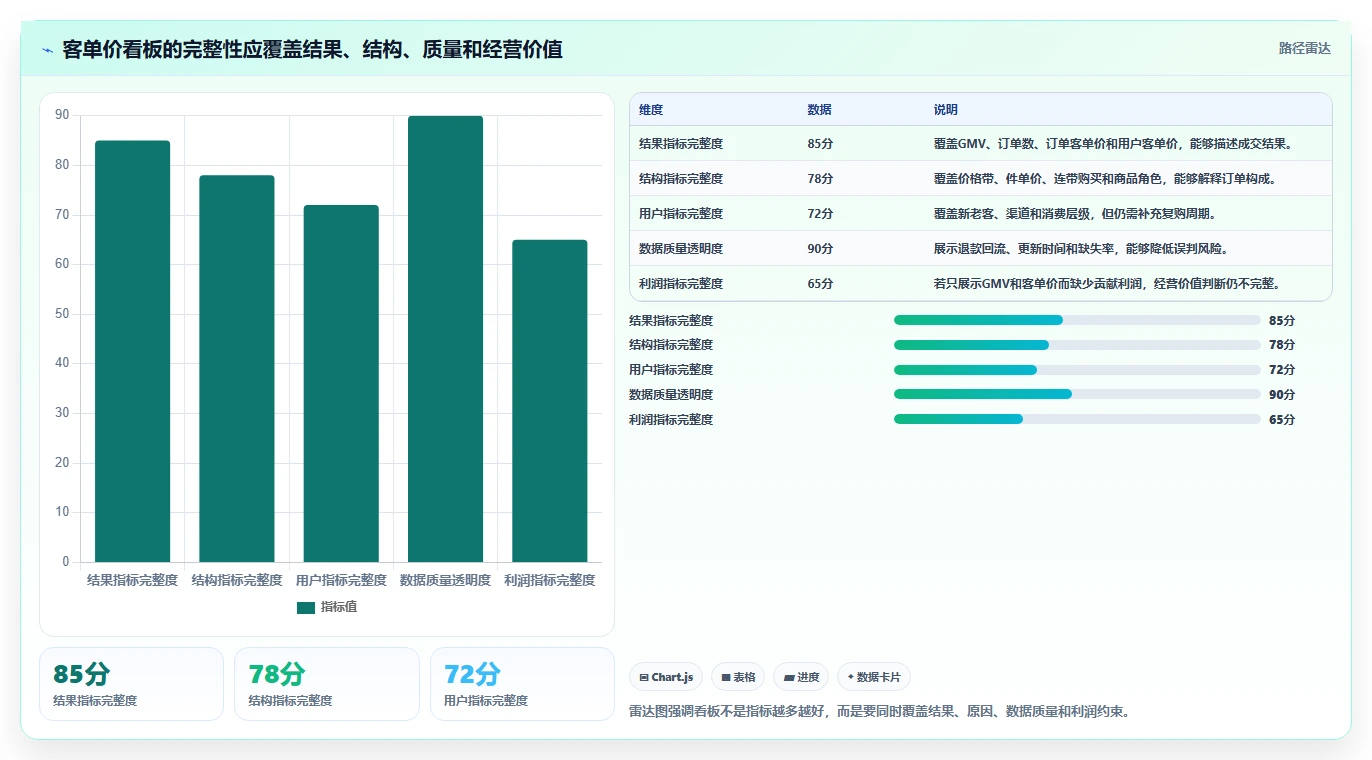Click the 路径雷达 label in the header
The height and width of the screenshot is (760, 1372).
click(x=1304, y=48)
